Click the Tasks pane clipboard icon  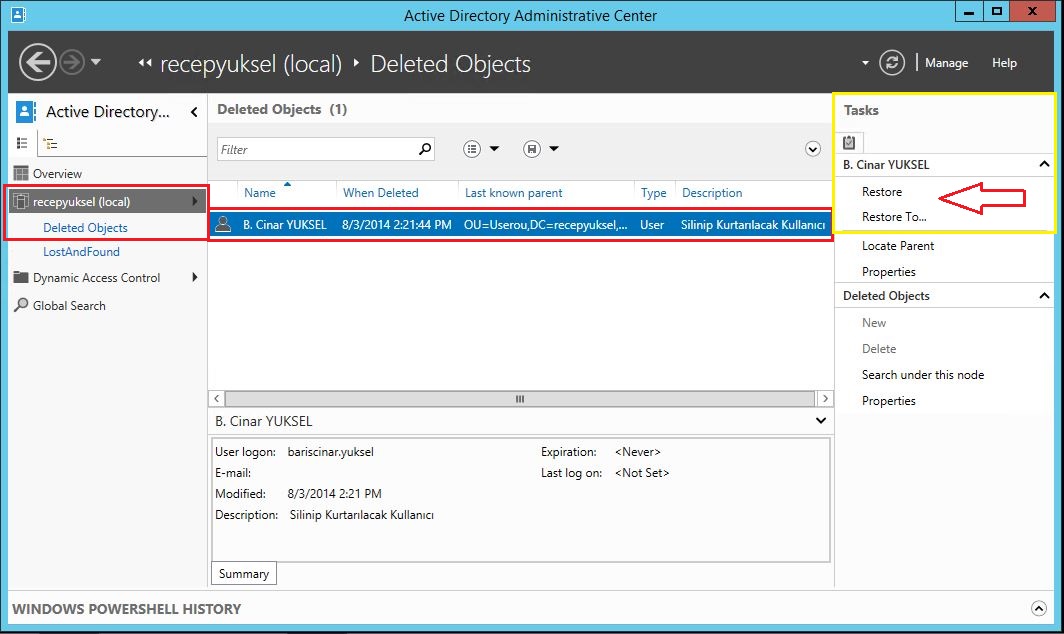point(849,142)
